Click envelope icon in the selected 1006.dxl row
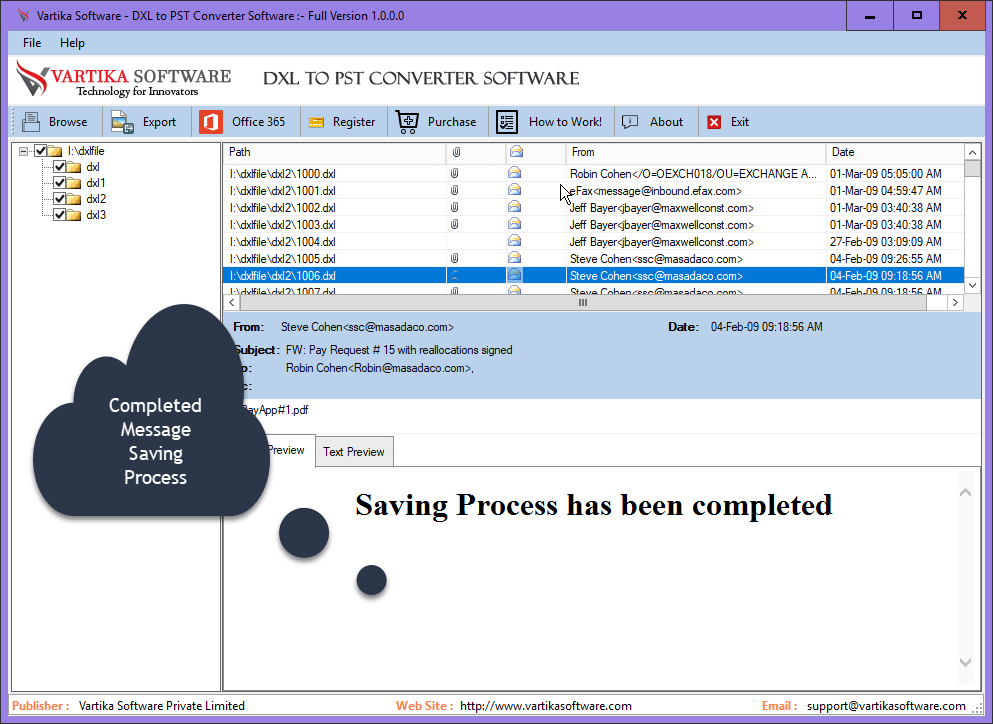Viewport: 993px width, 724px height. click(x=515, y=275)
